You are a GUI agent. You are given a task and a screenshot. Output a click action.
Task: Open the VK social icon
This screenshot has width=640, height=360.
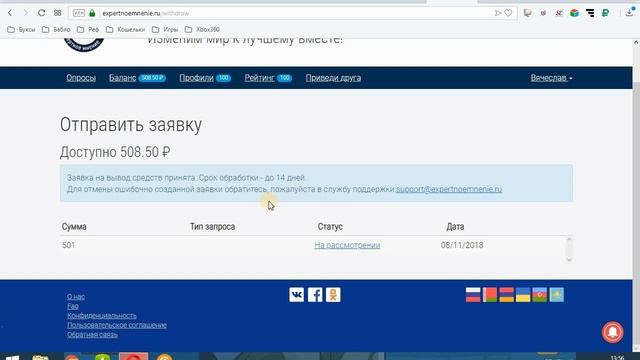pos(297,295)
